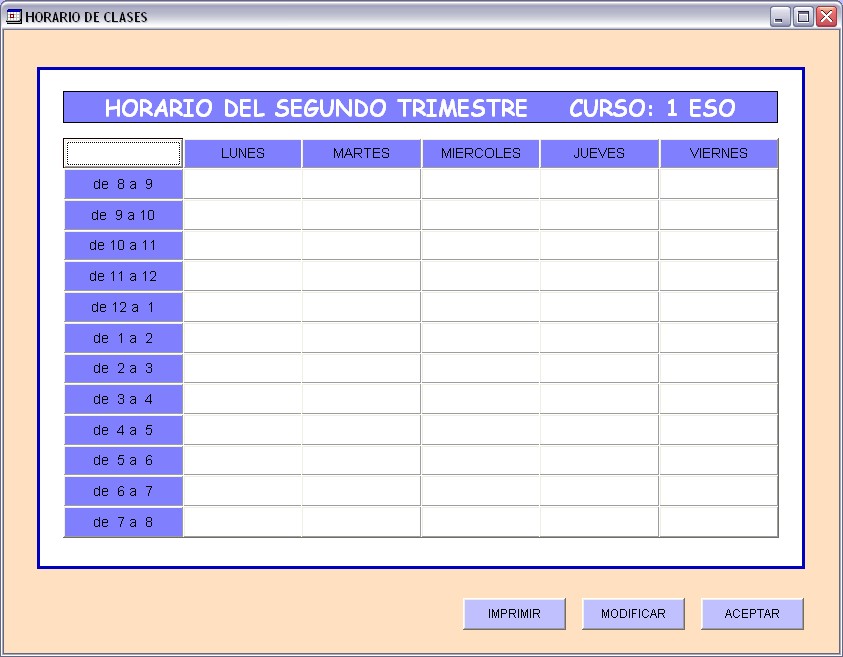This screenshot has width=843, height=657.
Task: Click the LUNES cell for 8 a 9
Action: click(x=242, y=184)
